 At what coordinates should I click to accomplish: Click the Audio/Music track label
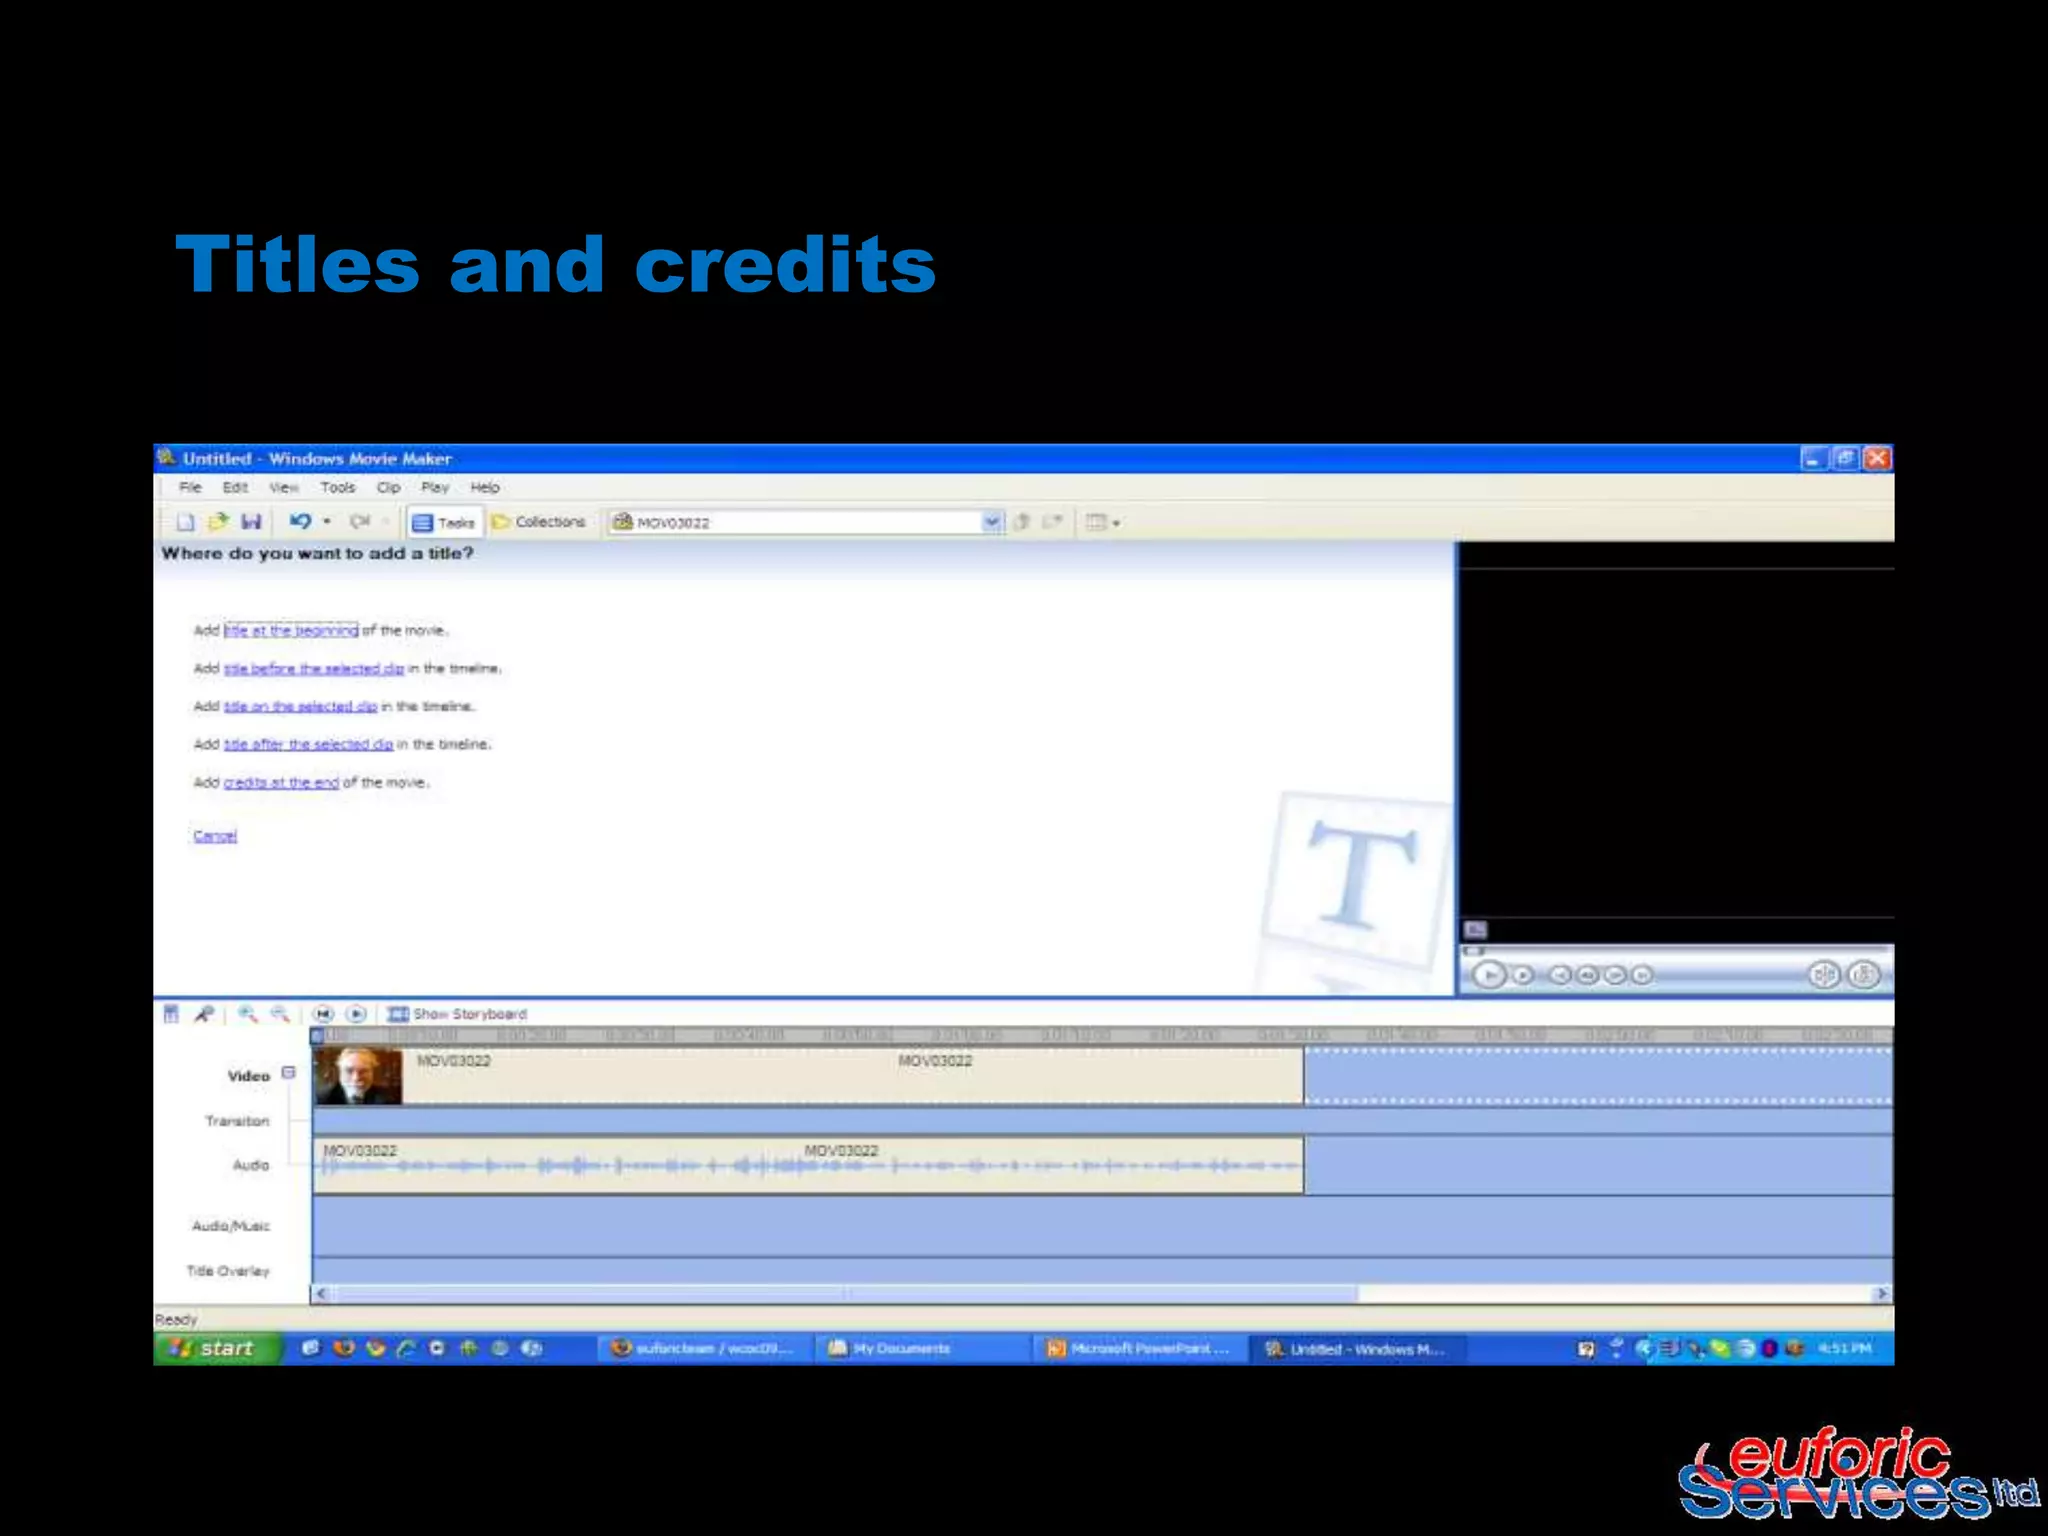tap(231, 1226)
